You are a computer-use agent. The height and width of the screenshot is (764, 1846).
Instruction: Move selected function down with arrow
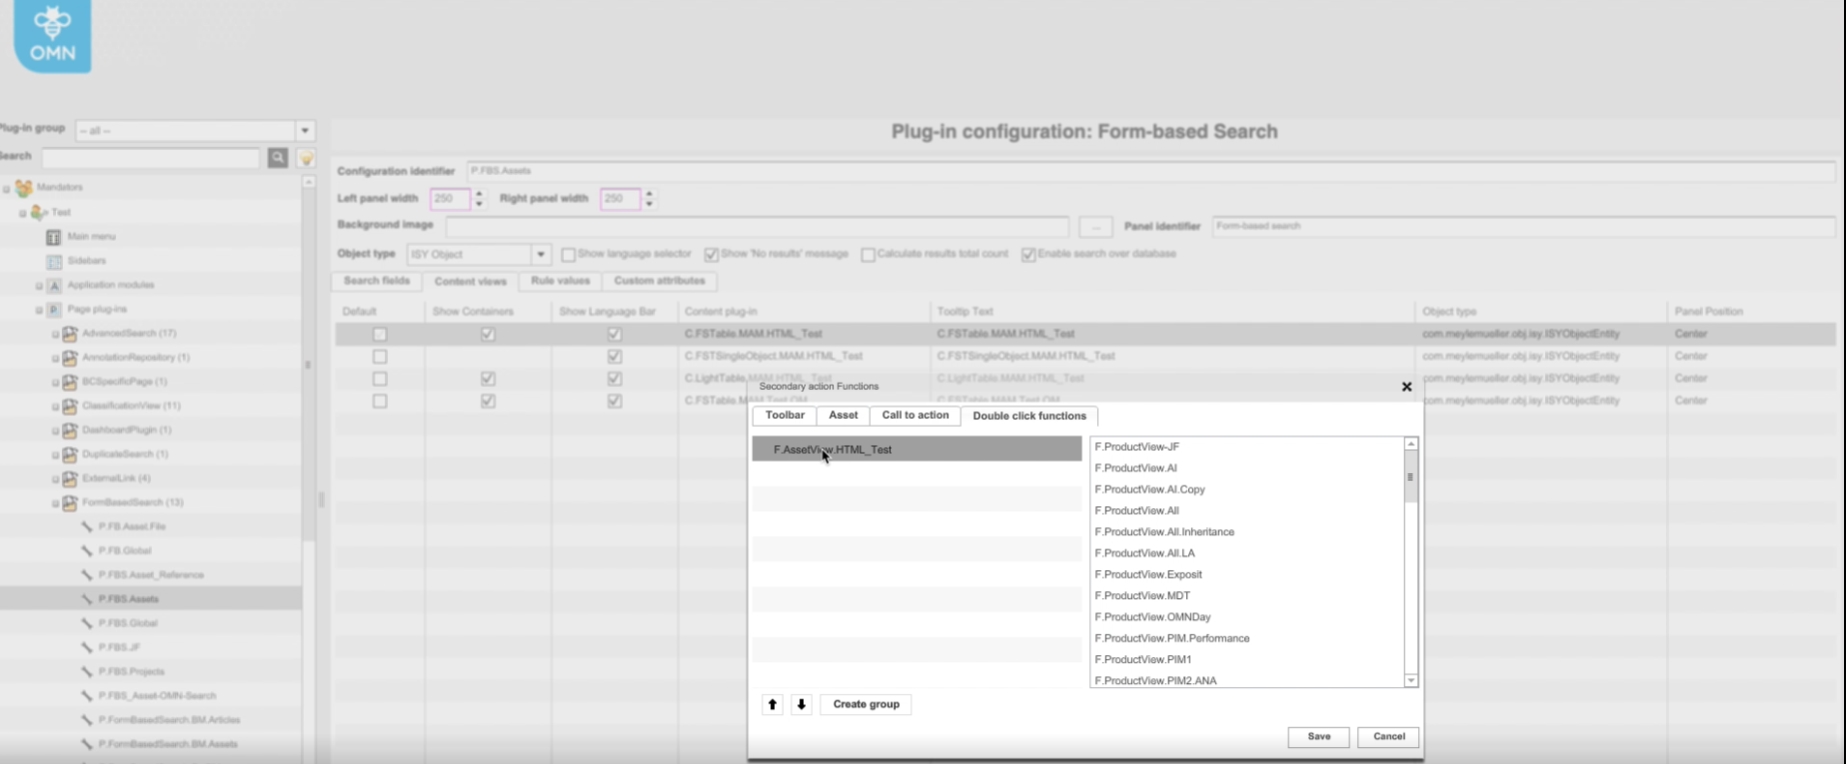point(801,705)
